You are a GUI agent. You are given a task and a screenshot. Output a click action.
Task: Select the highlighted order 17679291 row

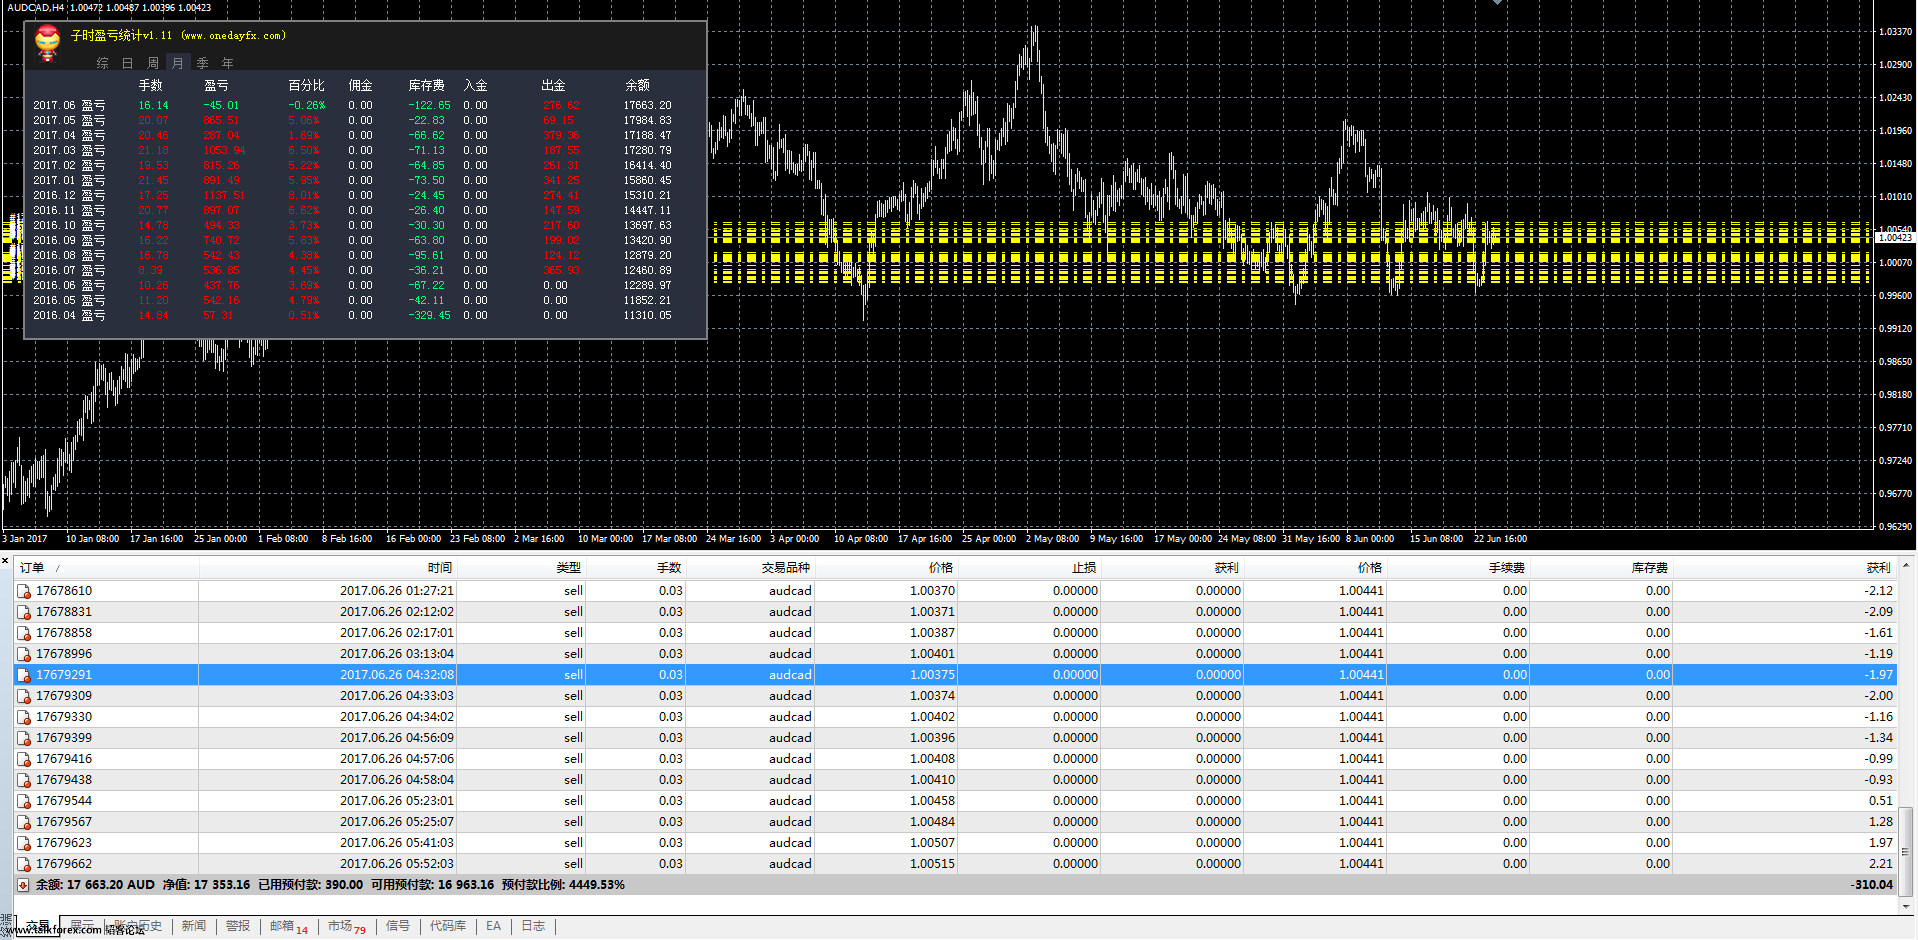[955, 675]
